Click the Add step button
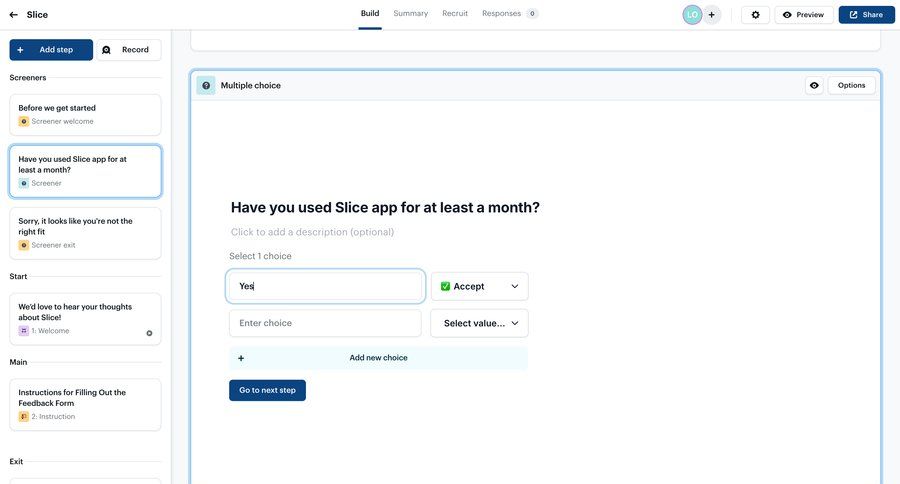 pyautogui.click(x=51, y=50)
